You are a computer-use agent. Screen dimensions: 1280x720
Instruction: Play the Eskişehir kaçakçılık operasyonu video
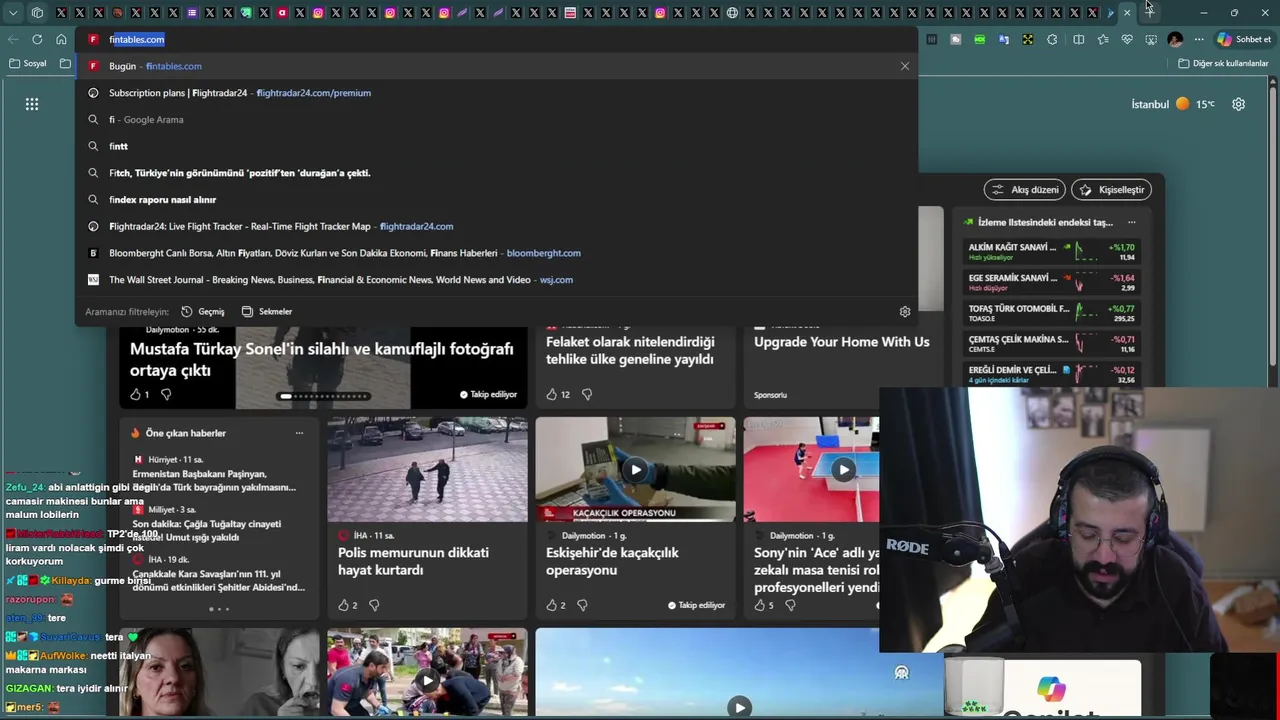(635, 470)
